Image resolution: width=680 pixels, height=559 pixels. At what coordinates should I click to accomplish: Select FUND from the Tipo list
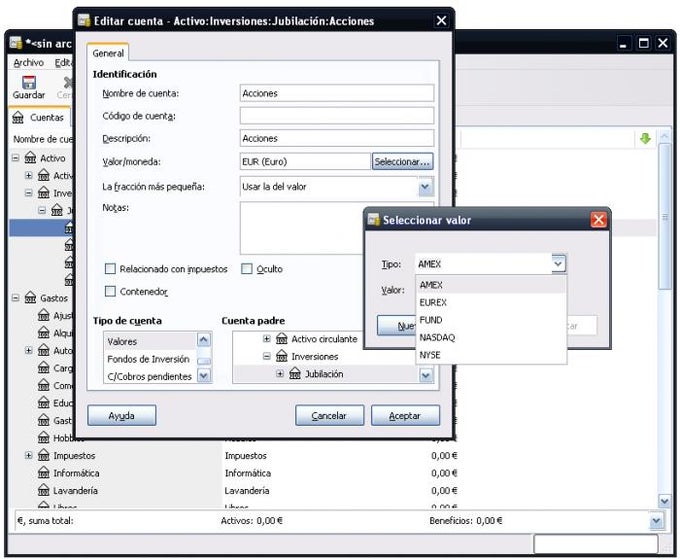pyautogui.click(x=491, y=320)
